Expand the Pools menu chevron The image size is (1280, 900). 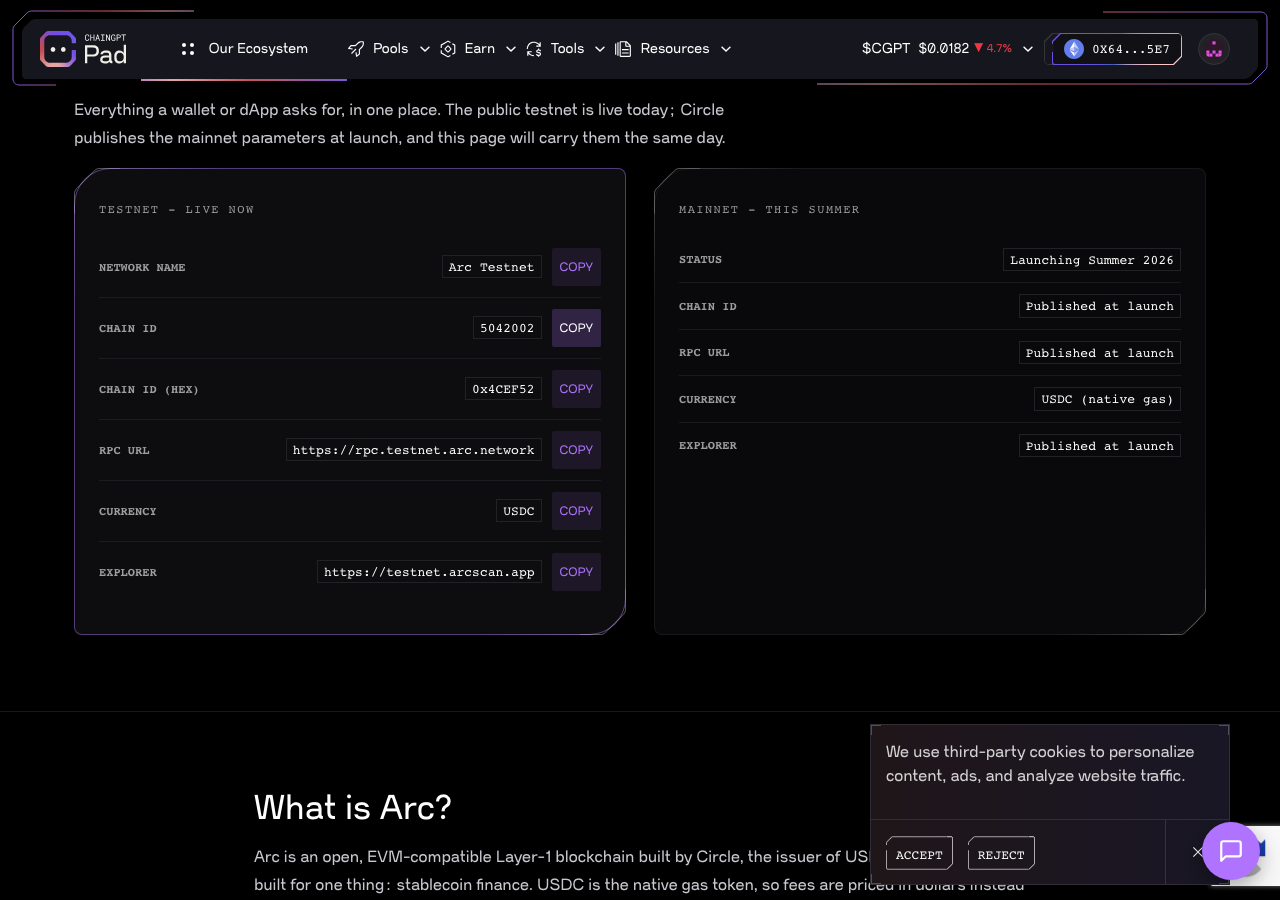[x=425, y=49]
